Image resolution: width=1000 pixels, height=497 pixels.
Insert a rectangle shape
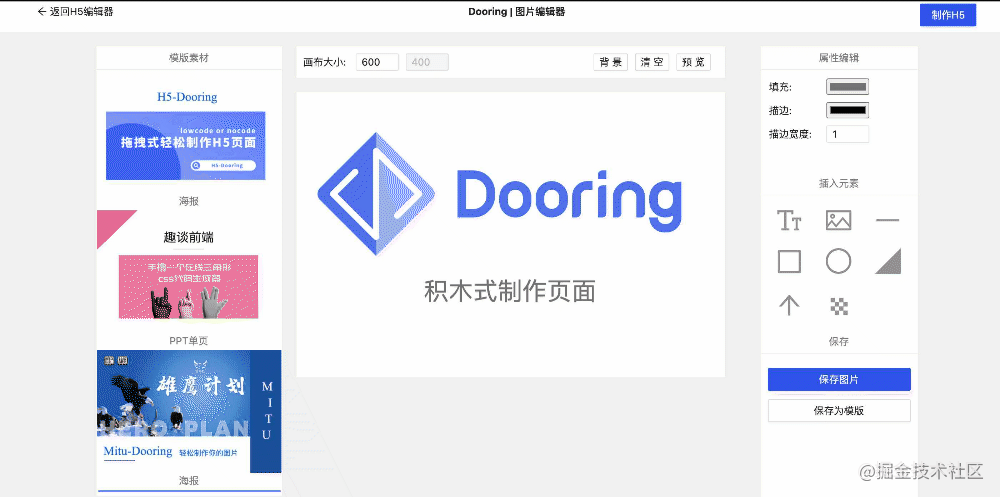tap(789, 262)
